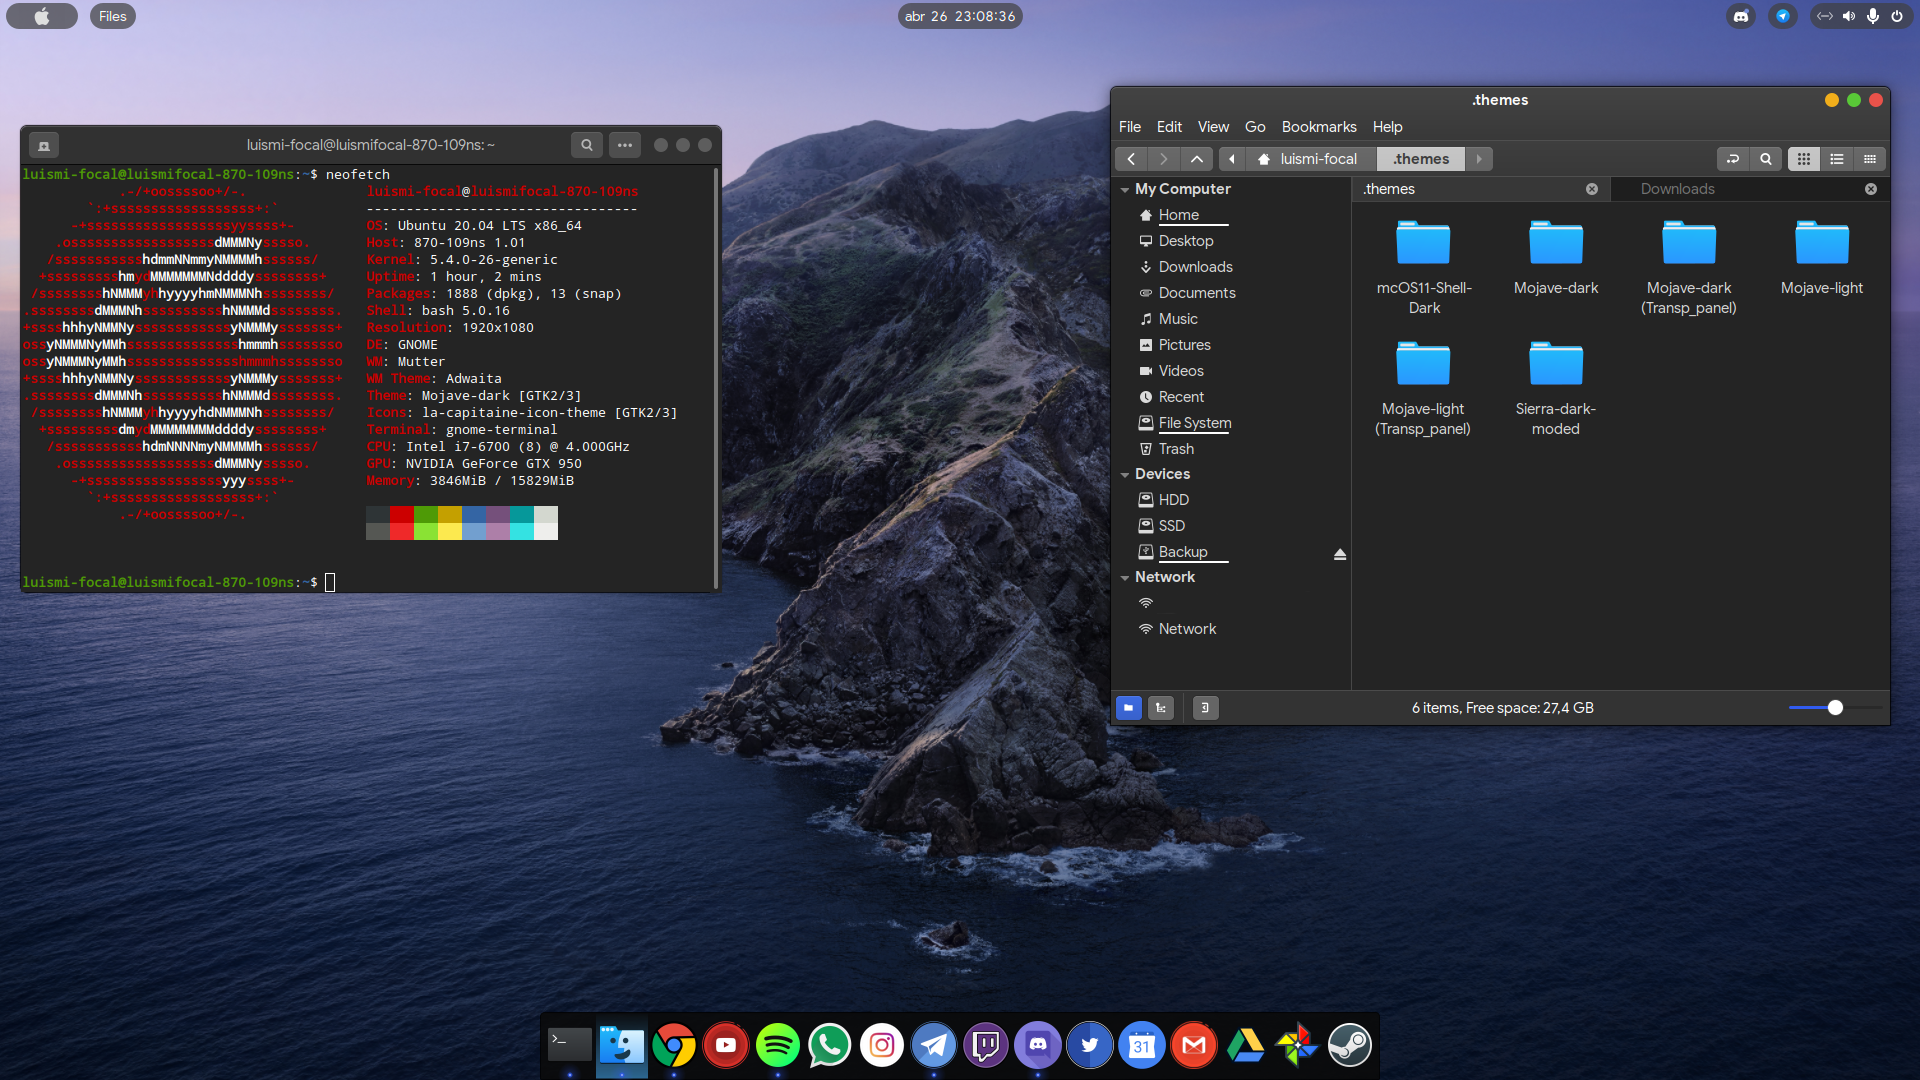Screen dimensions: 1920x1080
Task: Click the Go menu in file manager
Action: coord(1253,127)
